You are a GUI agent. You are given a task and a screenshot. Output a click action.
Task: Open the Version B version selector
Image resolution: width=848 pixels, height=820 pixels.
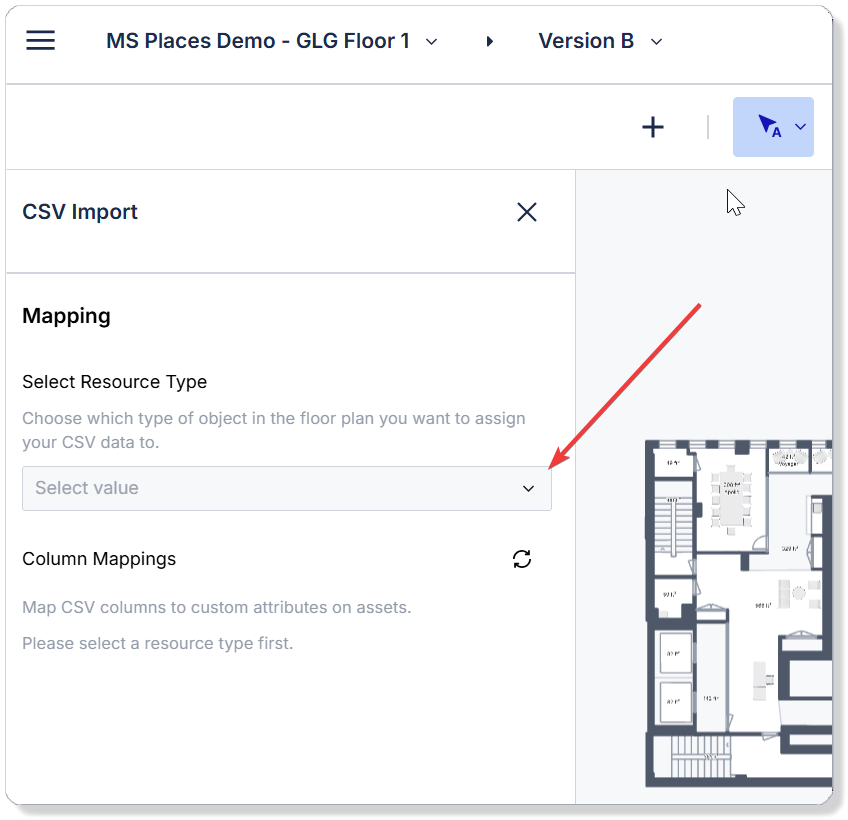pyautogui.click(x=600, y=41)
